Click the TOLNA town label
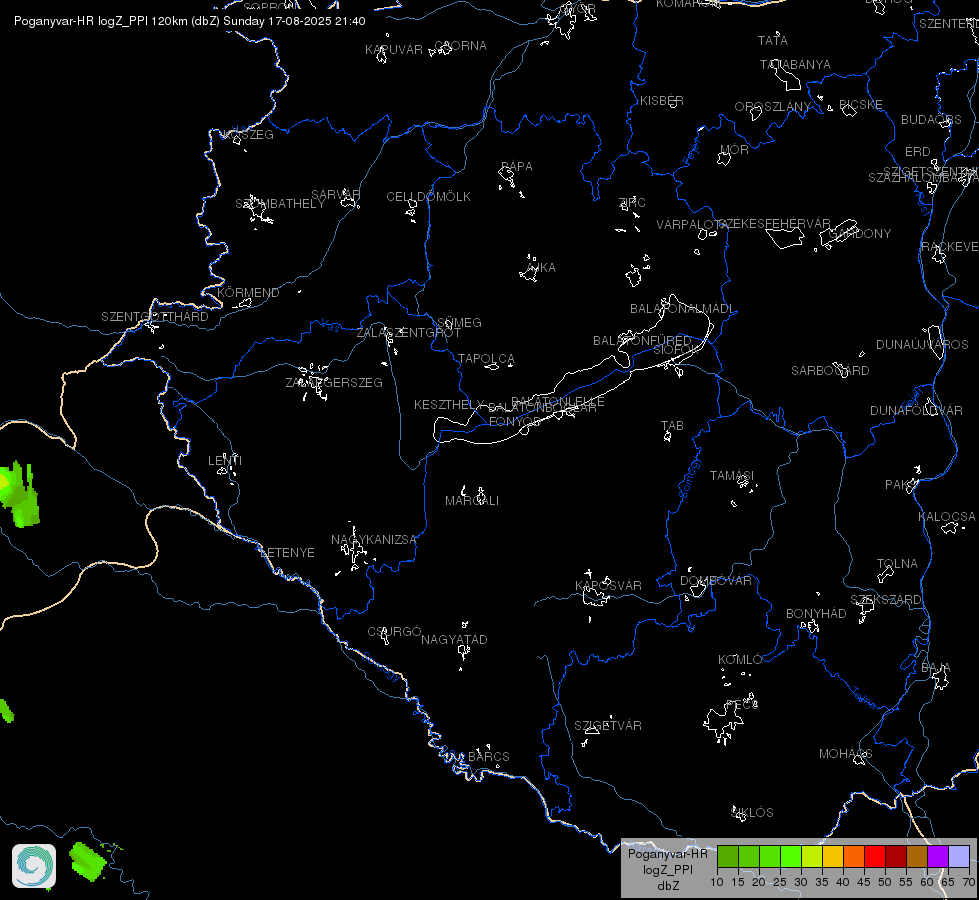This screenshot has width=979, height=900. point(897,563)
